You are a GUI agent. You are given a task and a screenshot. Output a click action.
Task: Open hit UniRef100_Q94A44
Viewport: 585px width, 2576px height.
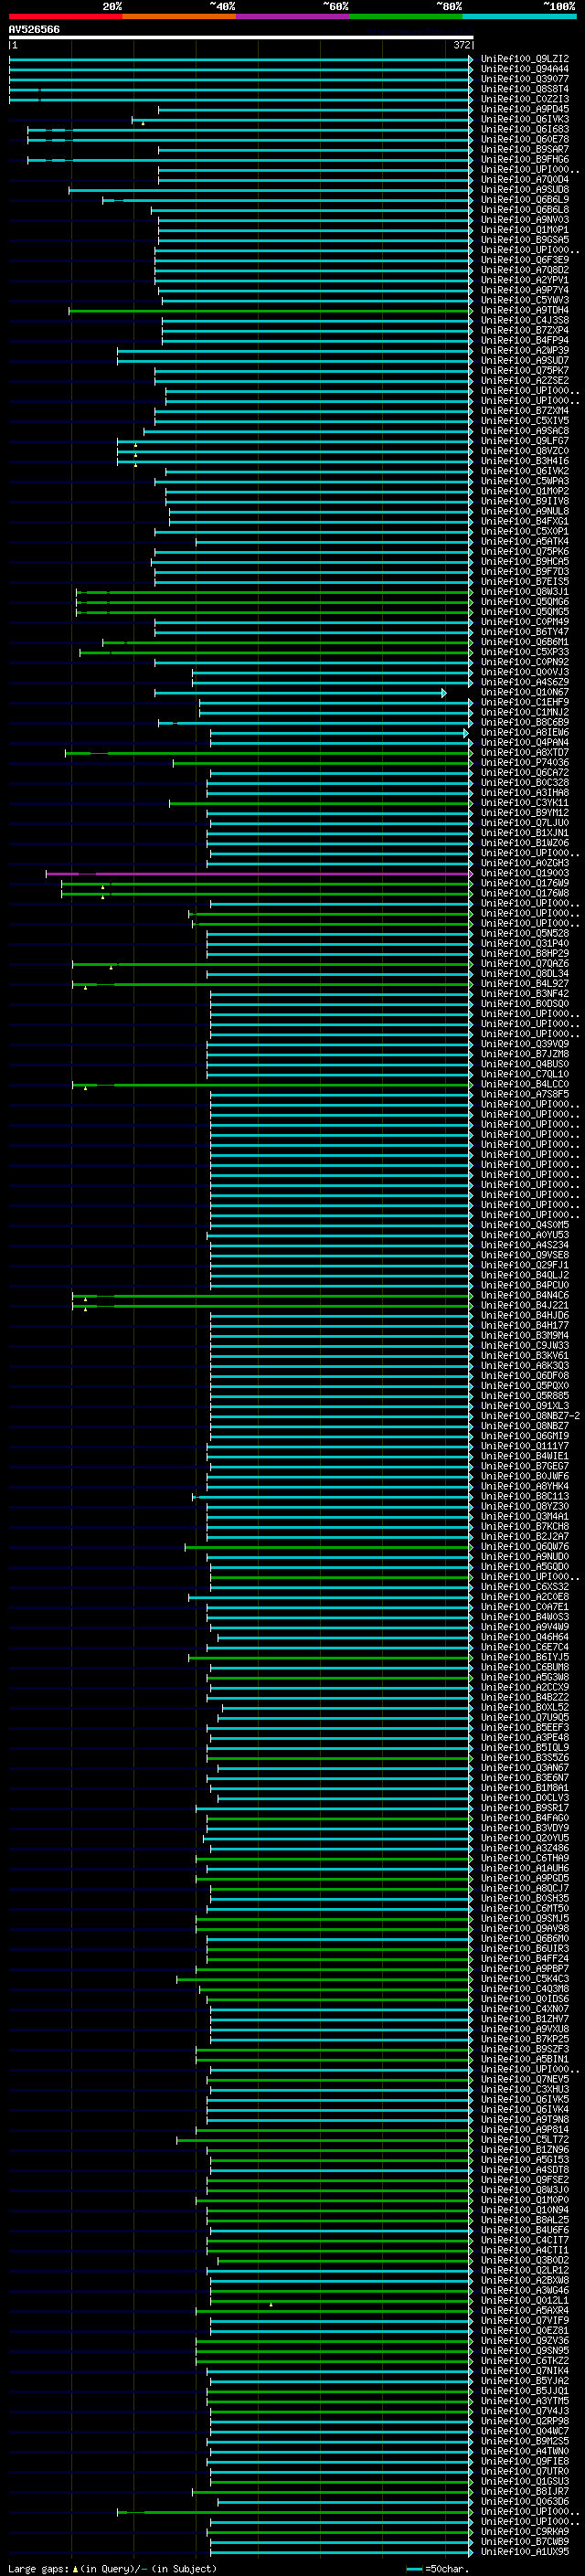(524, 69)
